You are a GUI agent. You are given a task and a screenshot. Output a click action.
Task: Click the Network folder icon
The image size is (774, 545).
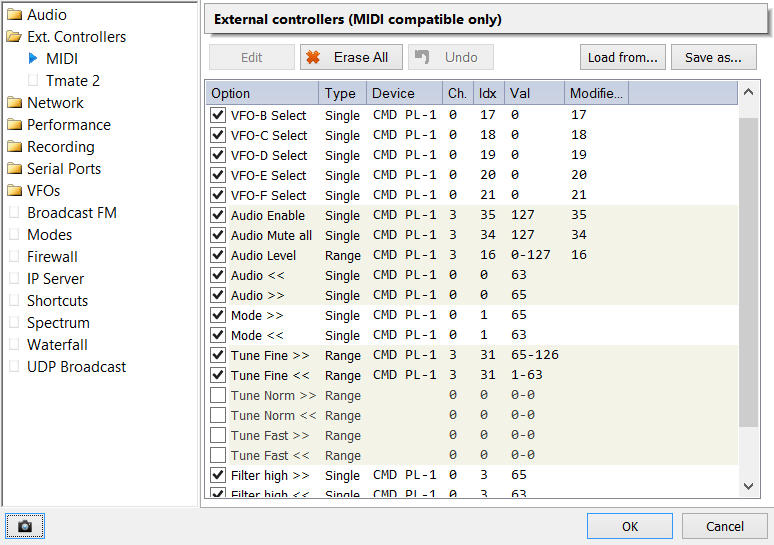pos(14,103)
